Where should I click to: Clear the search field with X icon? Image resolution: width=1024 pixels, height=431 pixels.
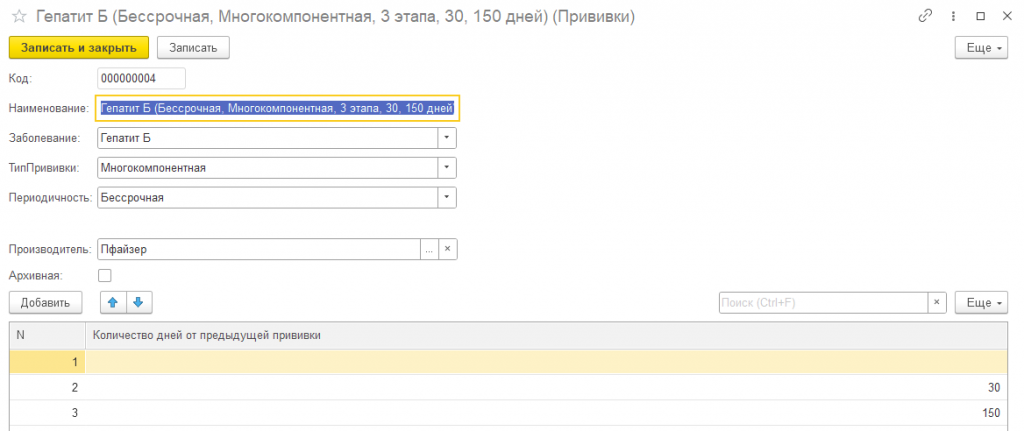coord(936,302)
